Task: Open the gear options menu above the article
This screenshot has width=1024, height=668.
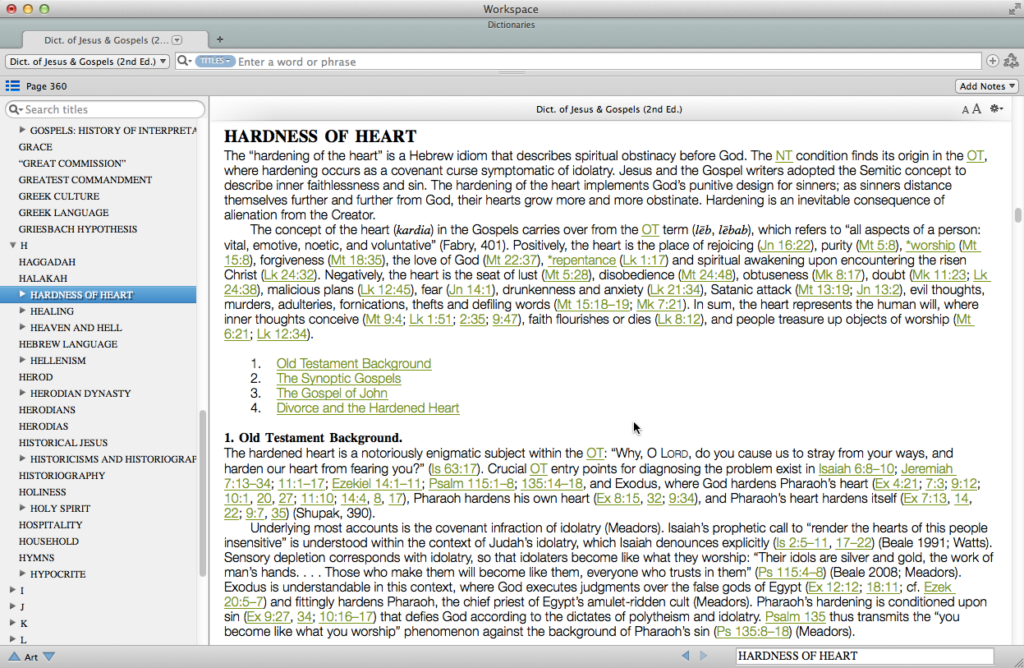Action: (994, 109)
